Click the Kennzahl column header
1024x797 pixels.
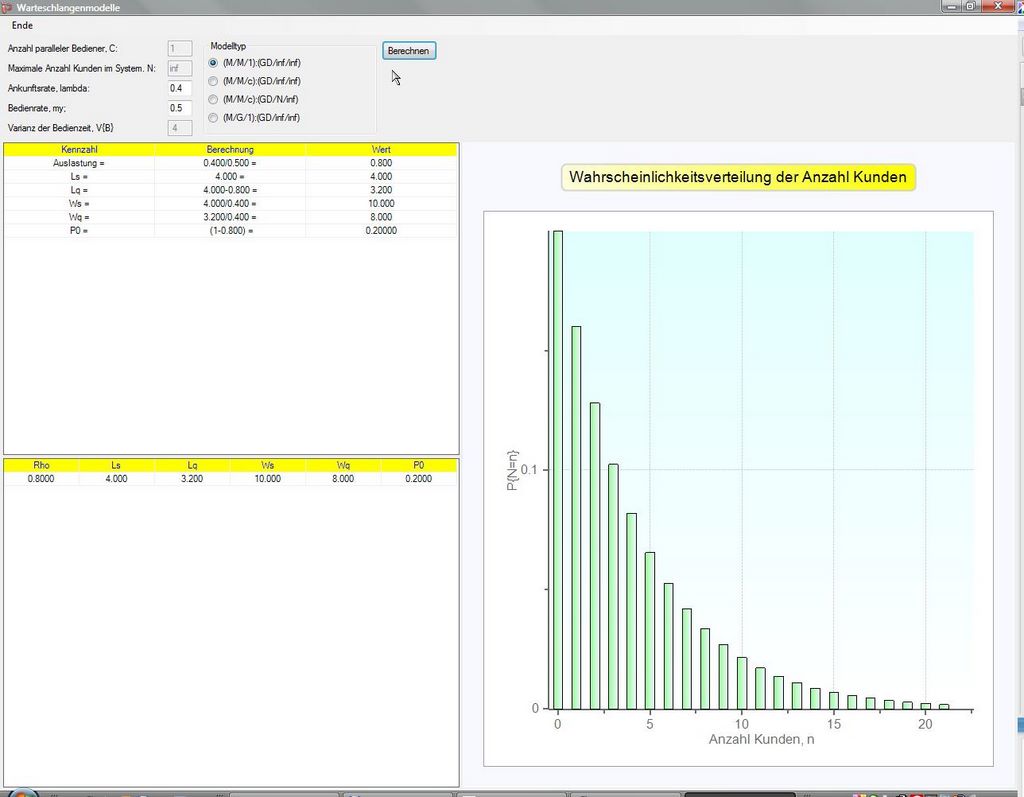[x=79, y=149]
